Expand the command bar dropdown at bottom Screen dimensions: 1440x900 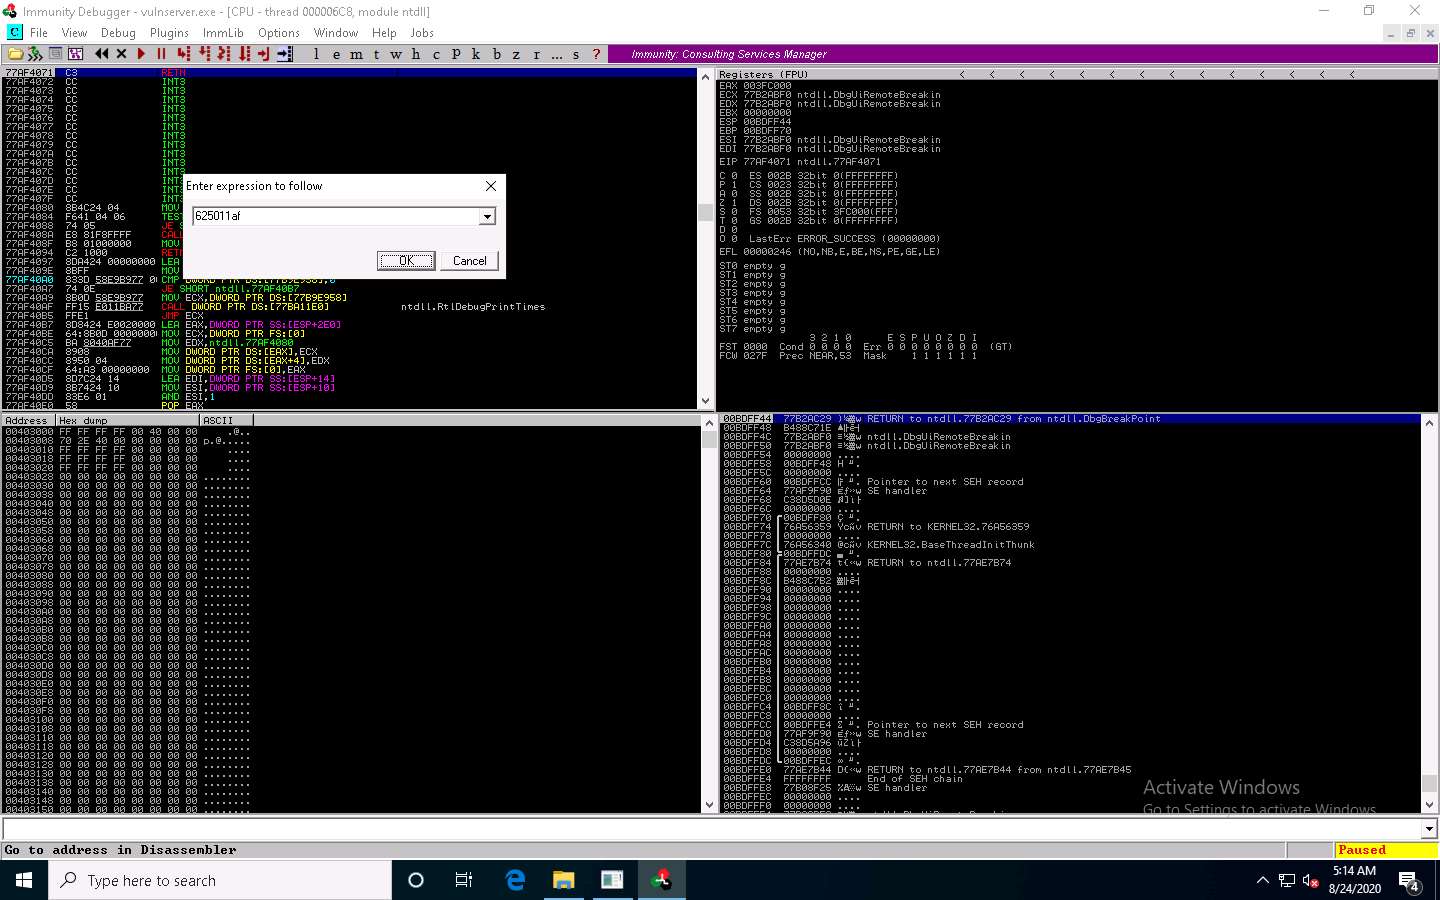coord(1429,828)
